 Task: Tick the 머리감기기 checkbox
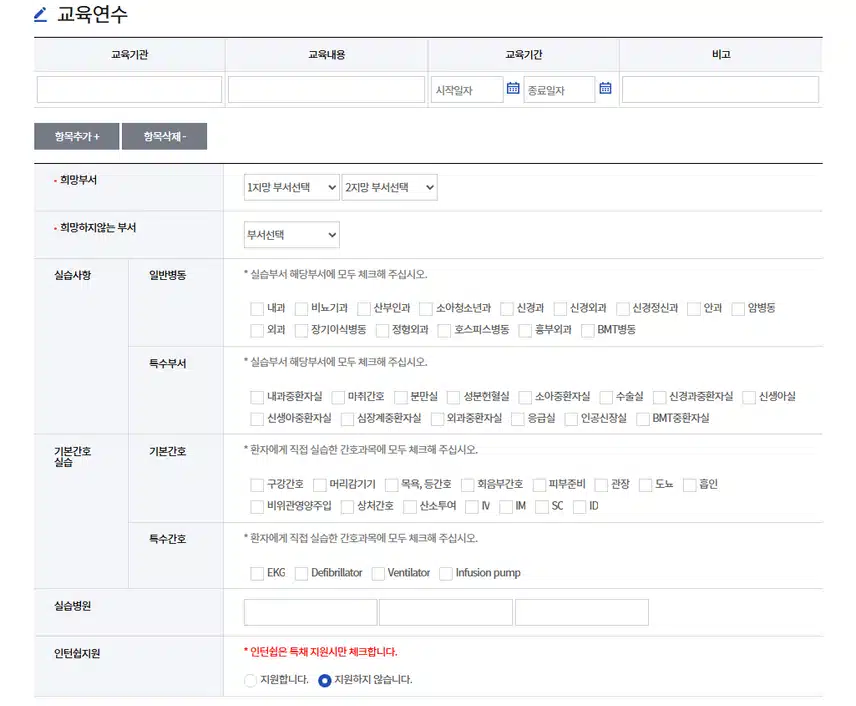pos(319,485)
